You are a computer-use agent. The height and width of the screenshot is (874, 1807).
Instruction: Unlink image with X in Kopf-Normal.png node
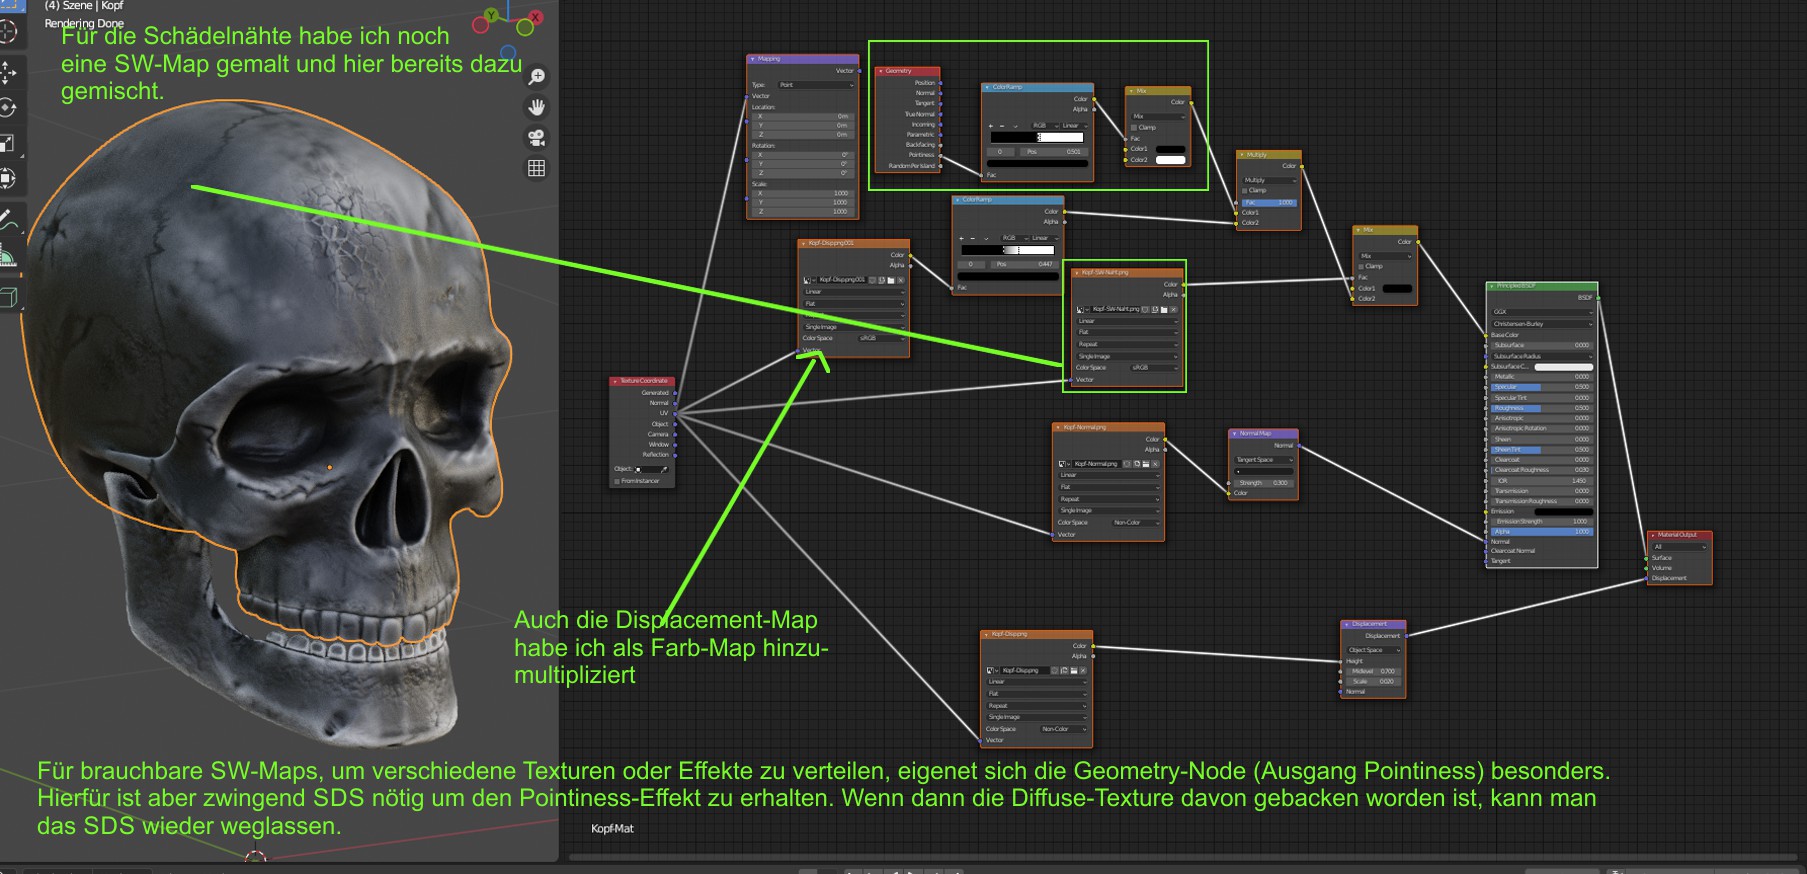coord(1155,464)
